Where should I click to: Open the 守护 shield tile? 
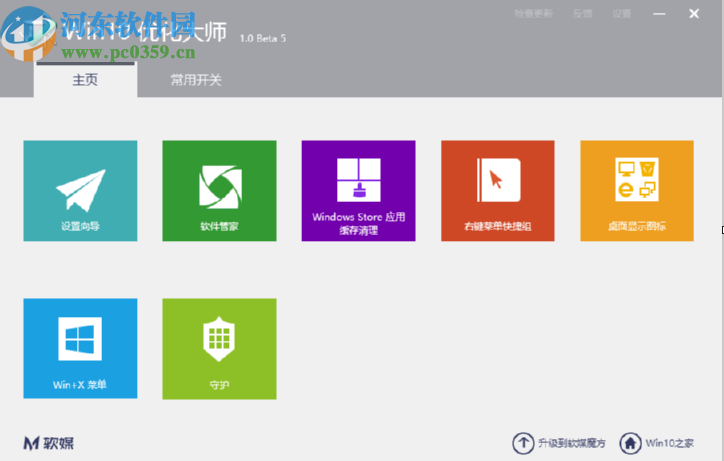(219, 349)
